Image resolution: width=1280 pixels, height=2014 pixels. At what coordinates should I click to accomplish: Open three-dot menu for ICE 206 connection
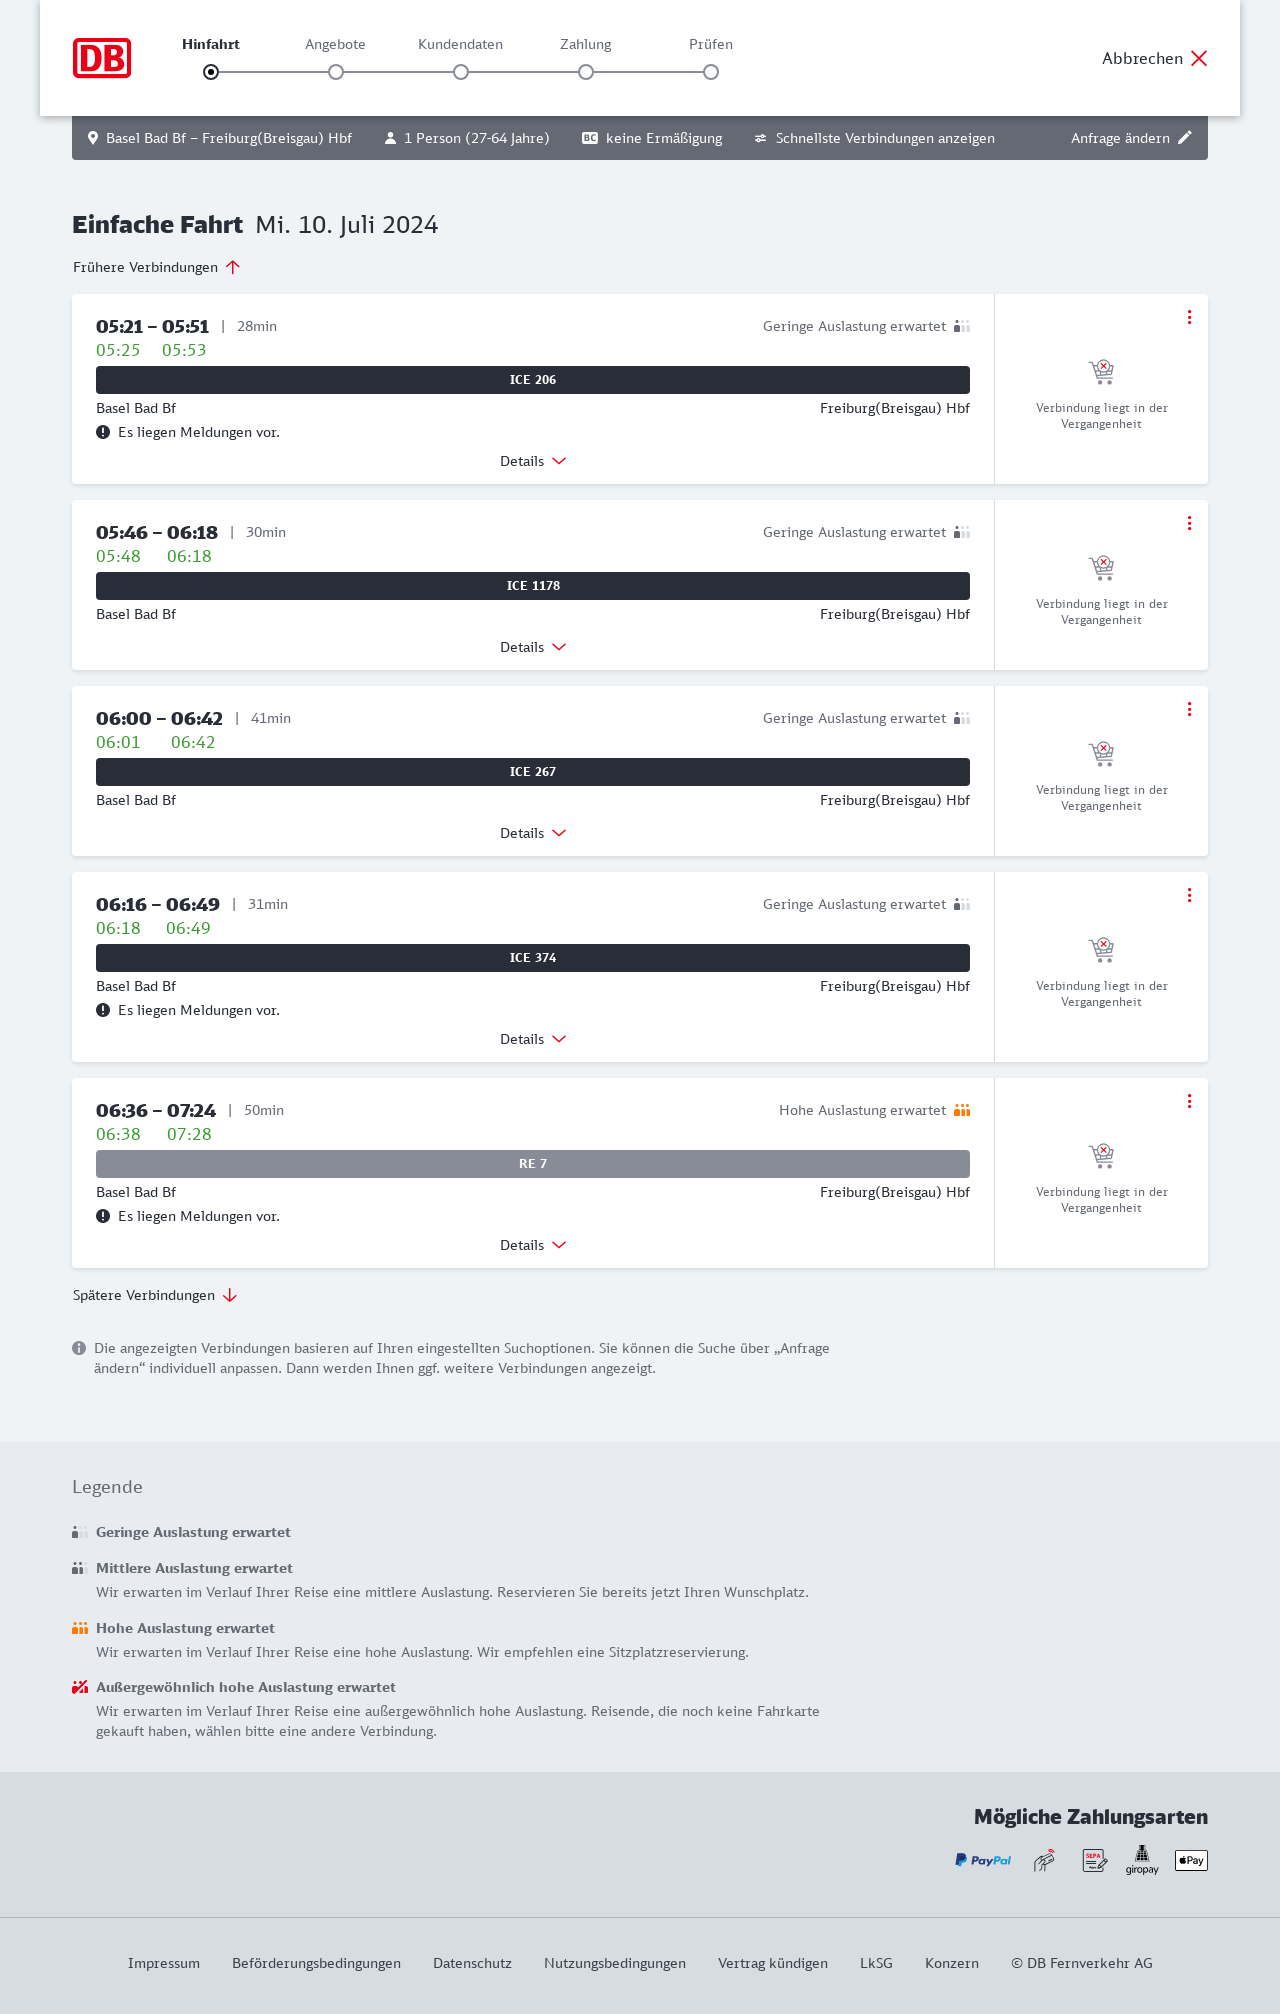[x=1189, y=317]
